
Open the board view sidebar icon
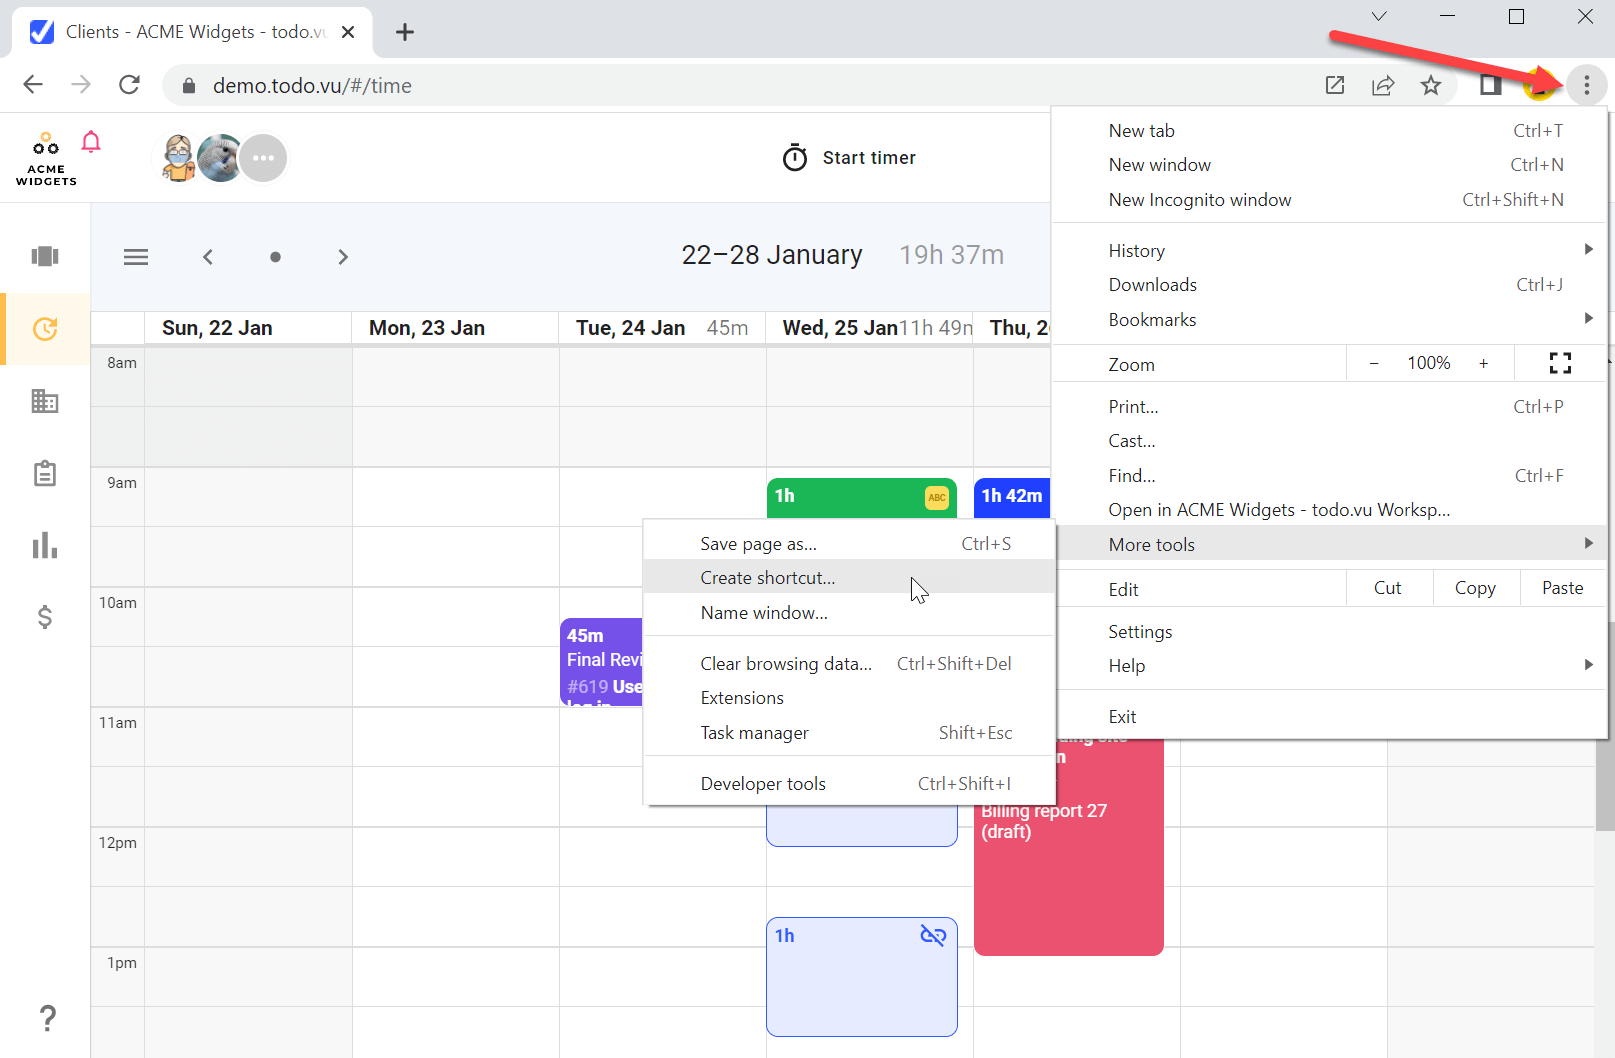coord(45,256)
